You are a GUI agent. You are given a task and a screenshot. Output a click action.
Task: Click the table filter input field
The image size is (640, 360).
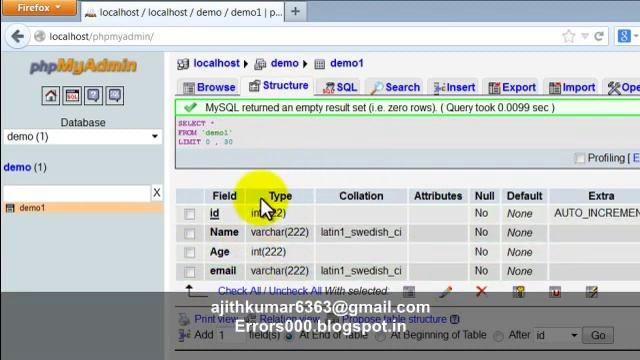click(77, 193)
